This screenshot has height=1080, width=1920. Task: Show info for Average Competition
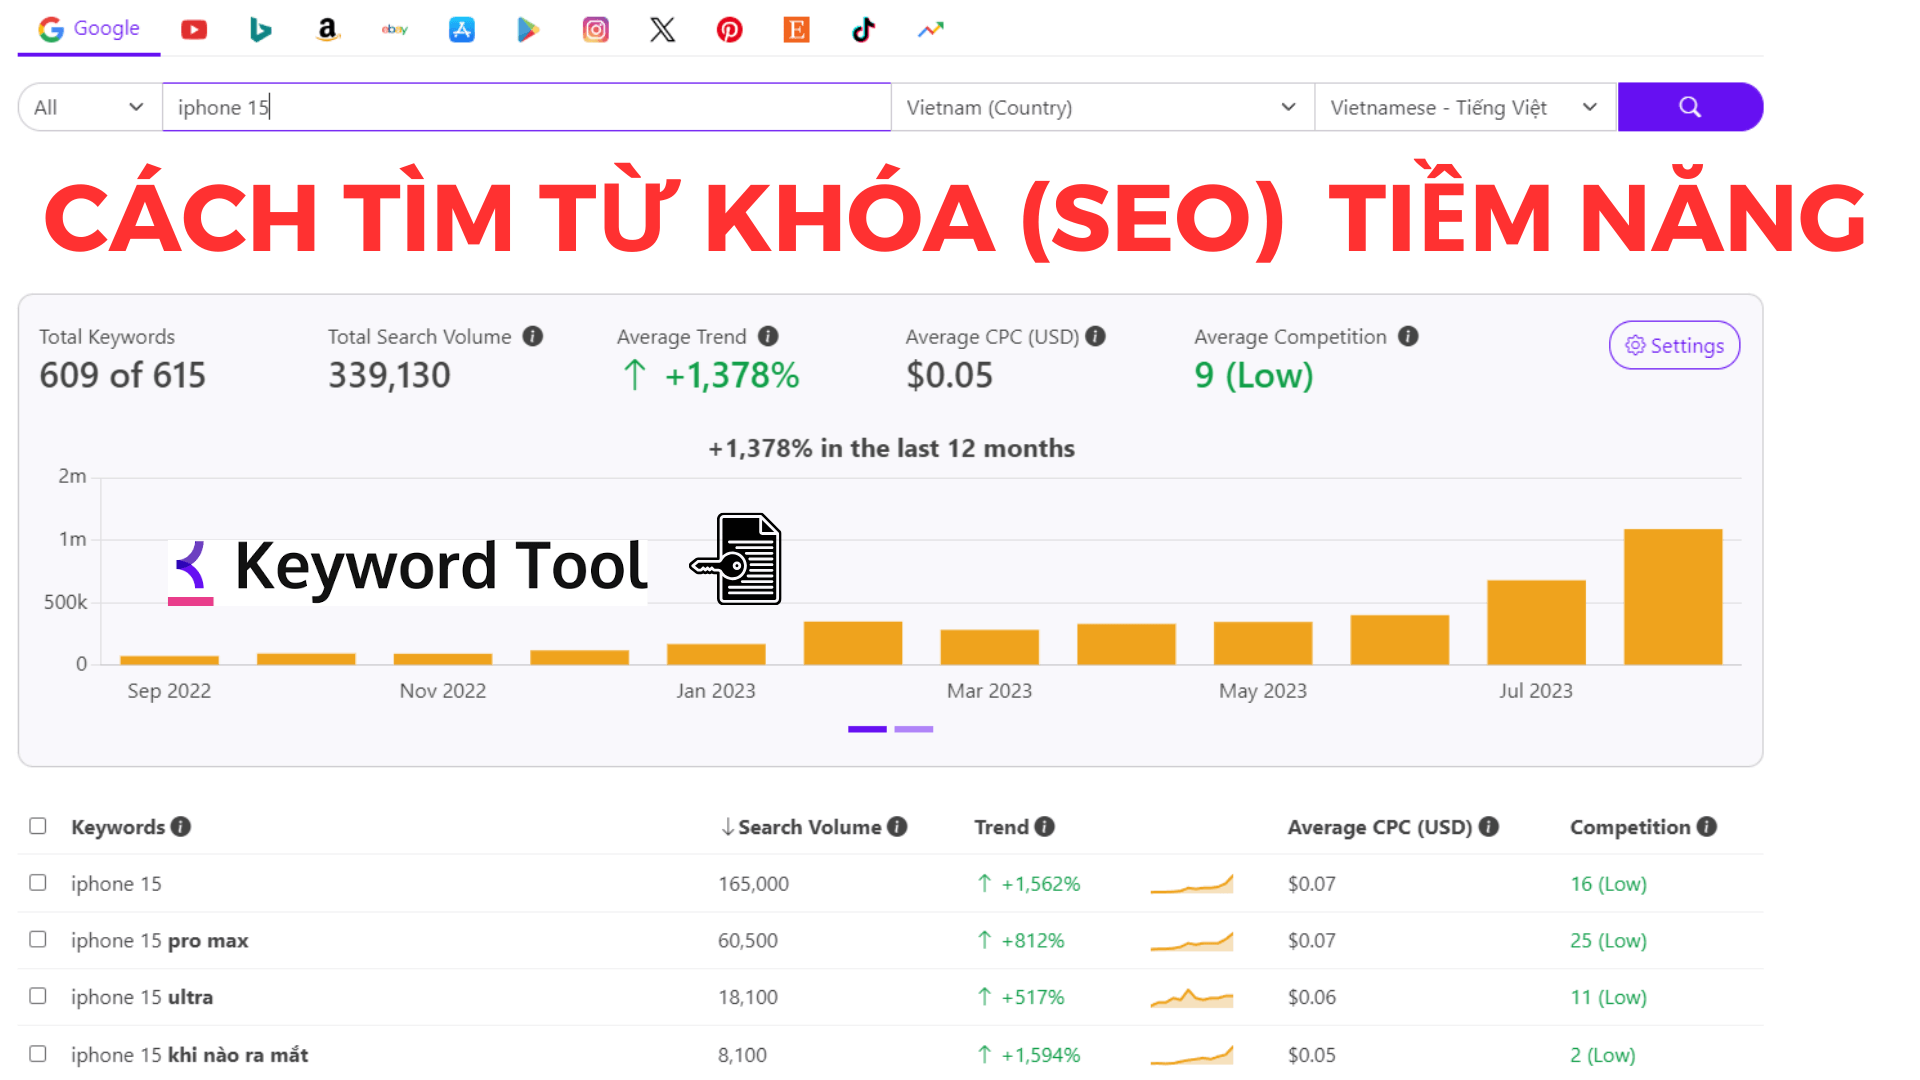tap(1408, 336)
